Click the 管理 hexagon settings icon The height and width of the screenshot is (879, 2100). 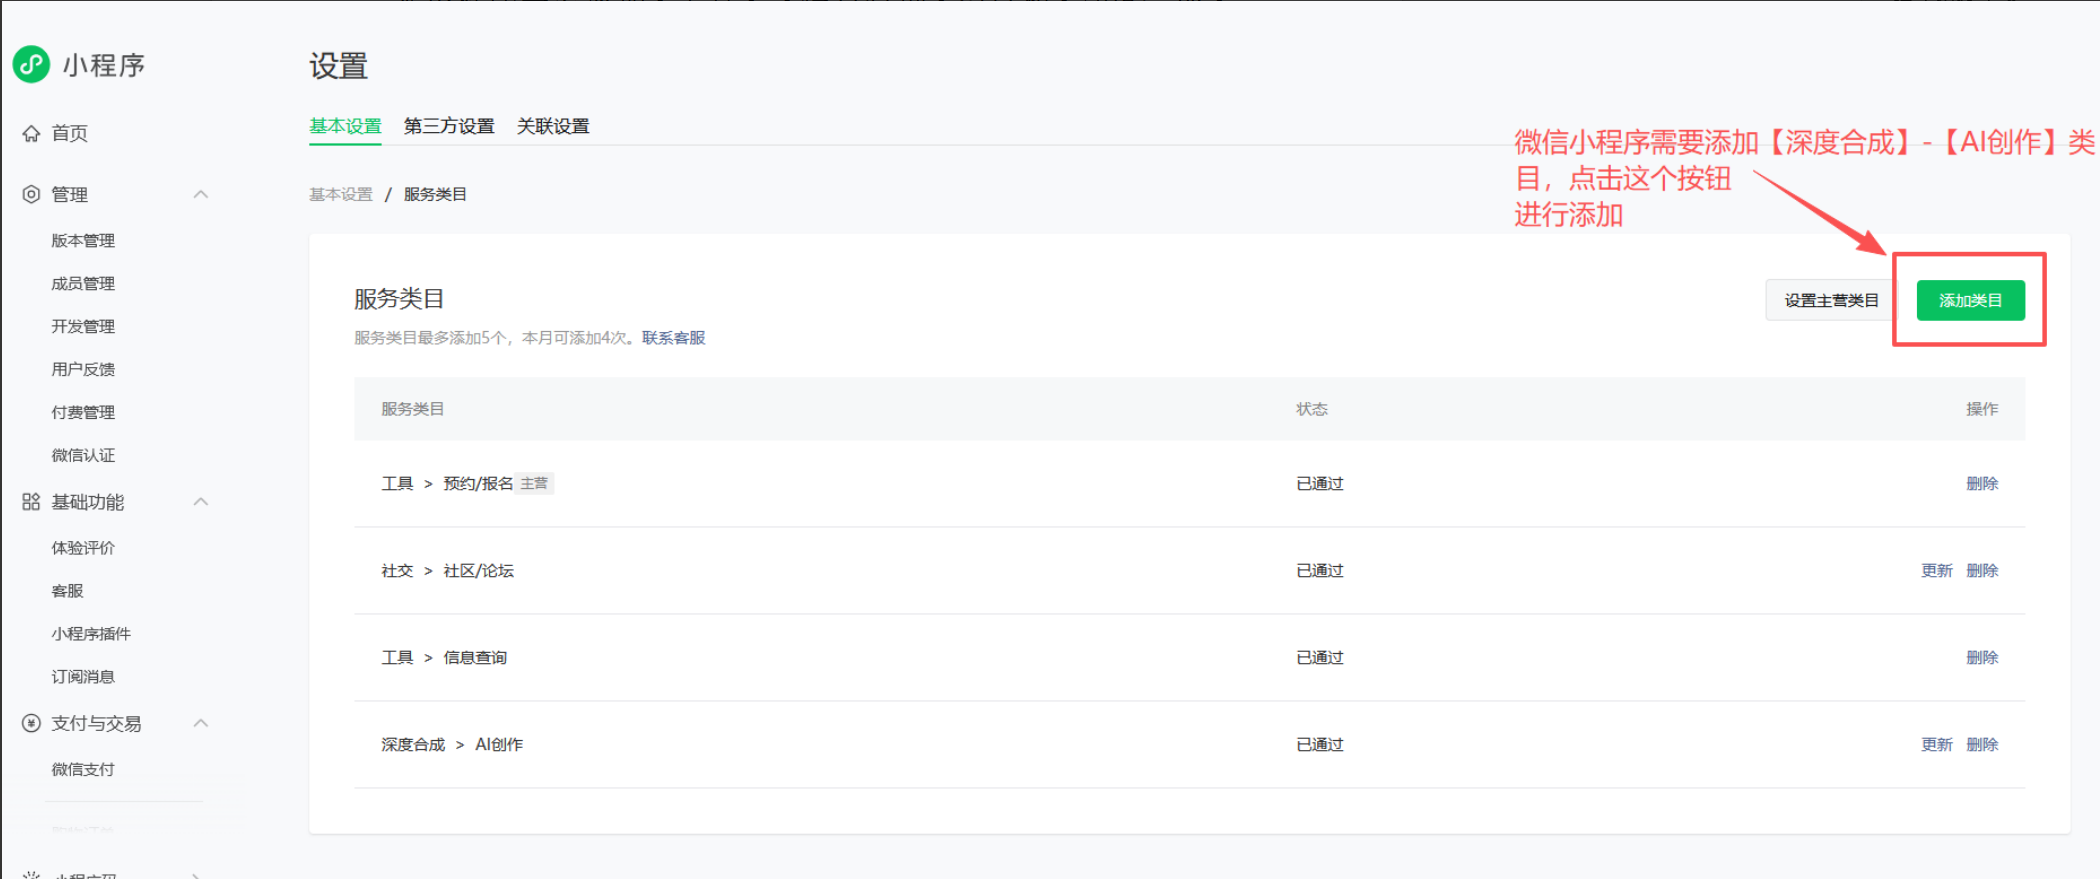click(x=31, y=194)
